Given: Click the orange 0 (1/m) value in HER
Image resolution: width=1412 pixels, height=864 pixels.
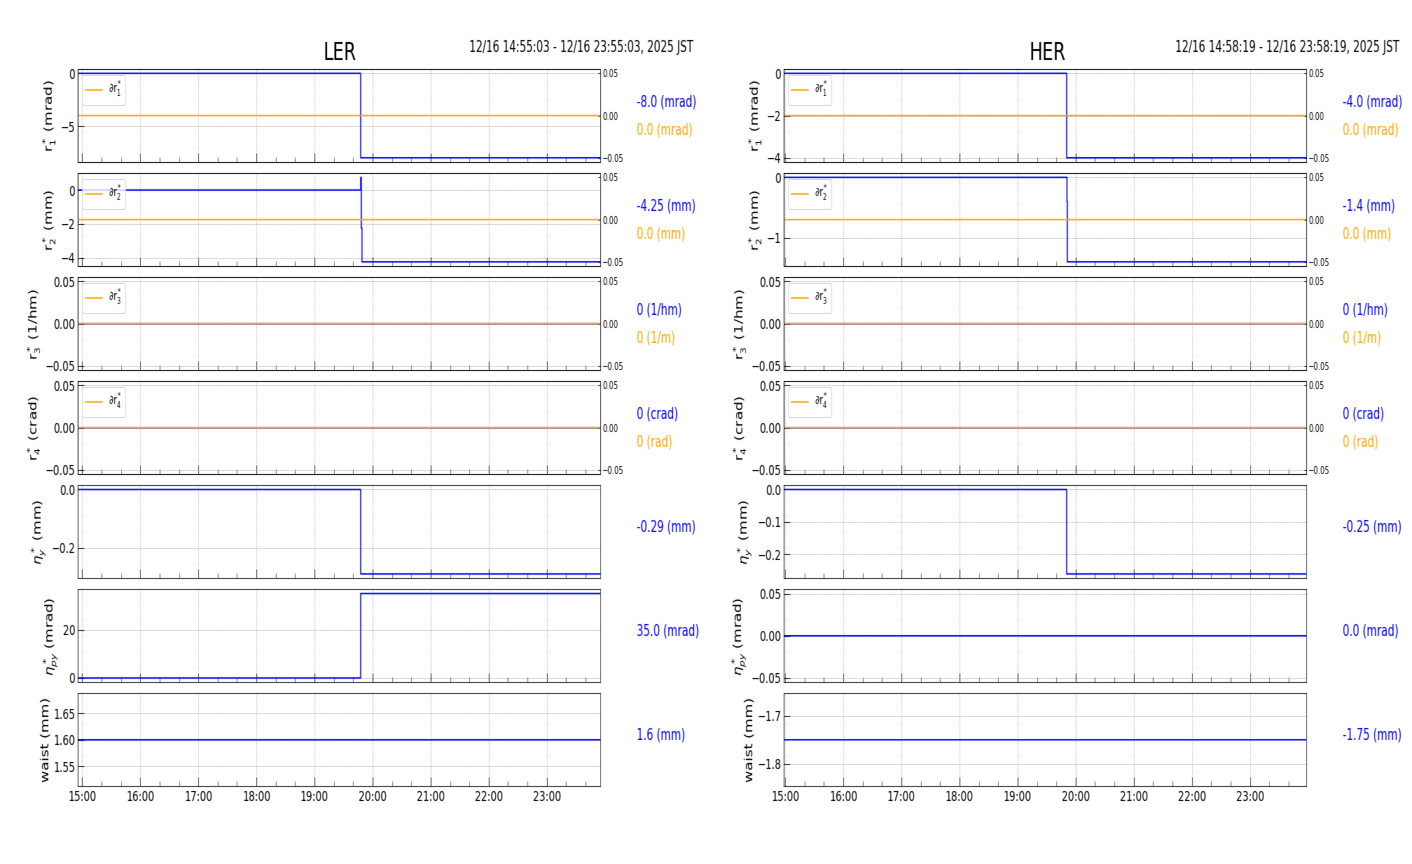Looking at the screenshot, I should tap(1362, 338).
